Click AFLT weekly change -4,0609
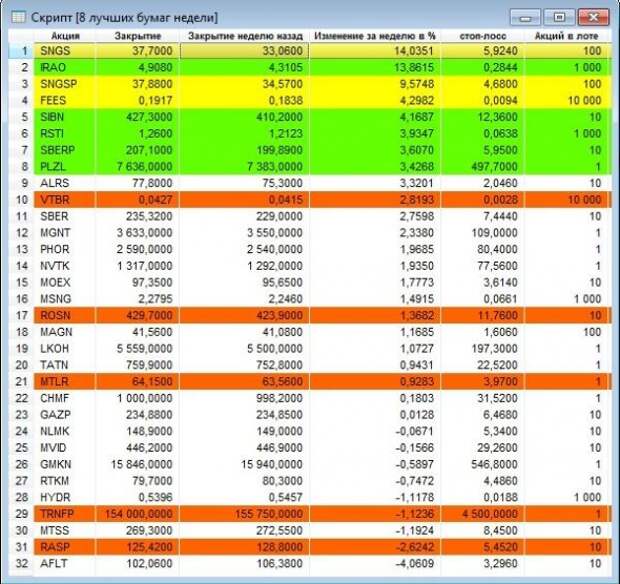 (x=415, y=564)
